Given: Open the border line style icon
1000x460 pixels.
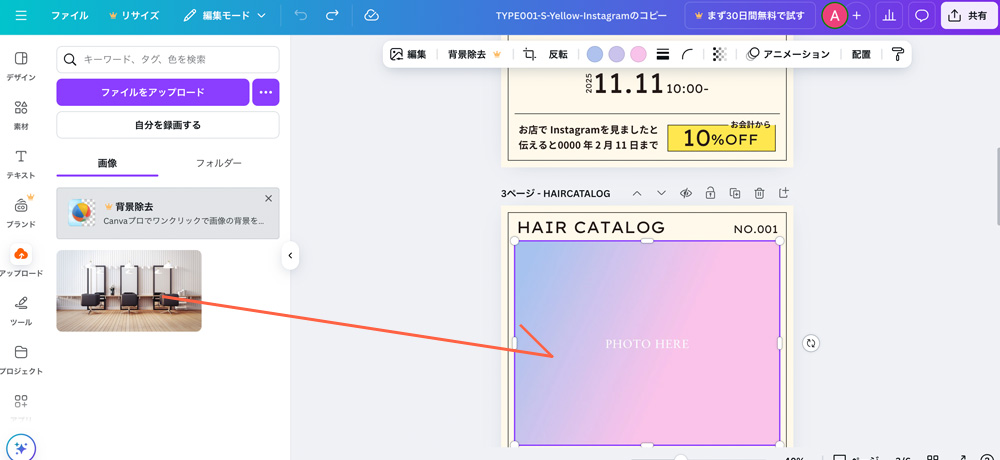Looking at the screenshot, I should pos(662,54).
